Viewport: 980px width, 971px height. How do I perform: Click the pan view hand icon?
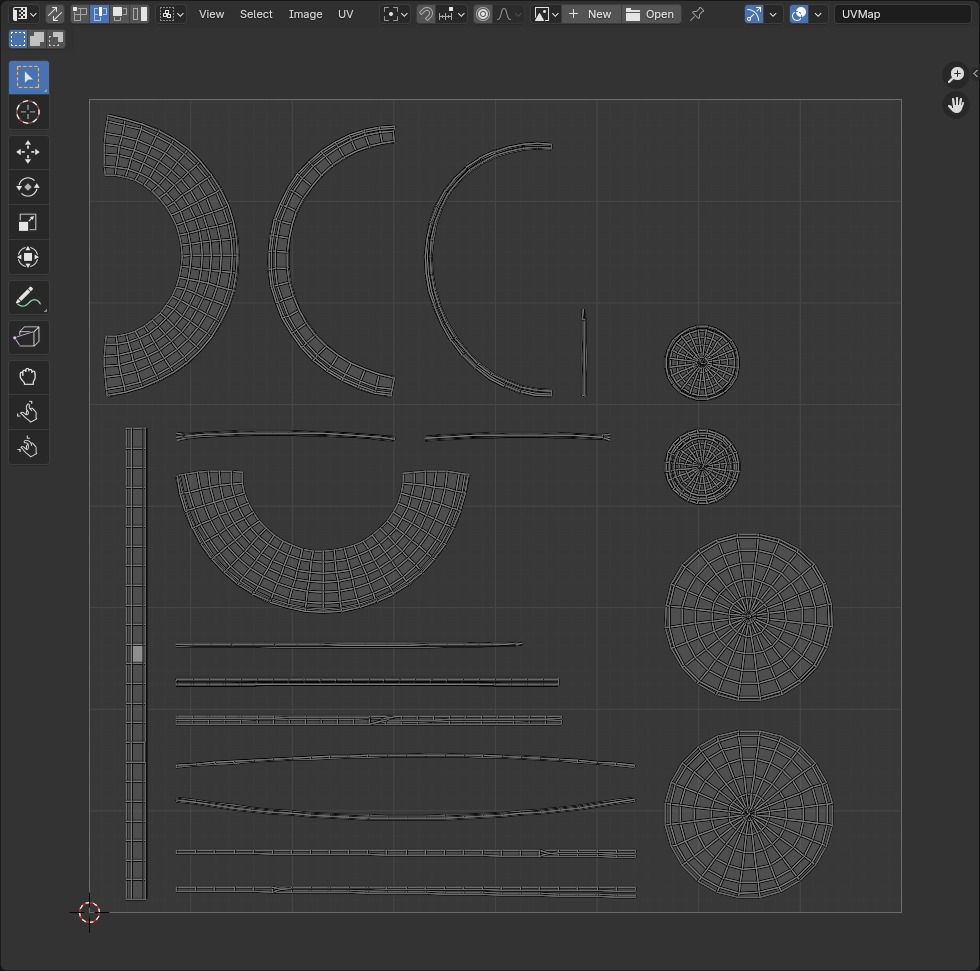click(x=956, y=104)
